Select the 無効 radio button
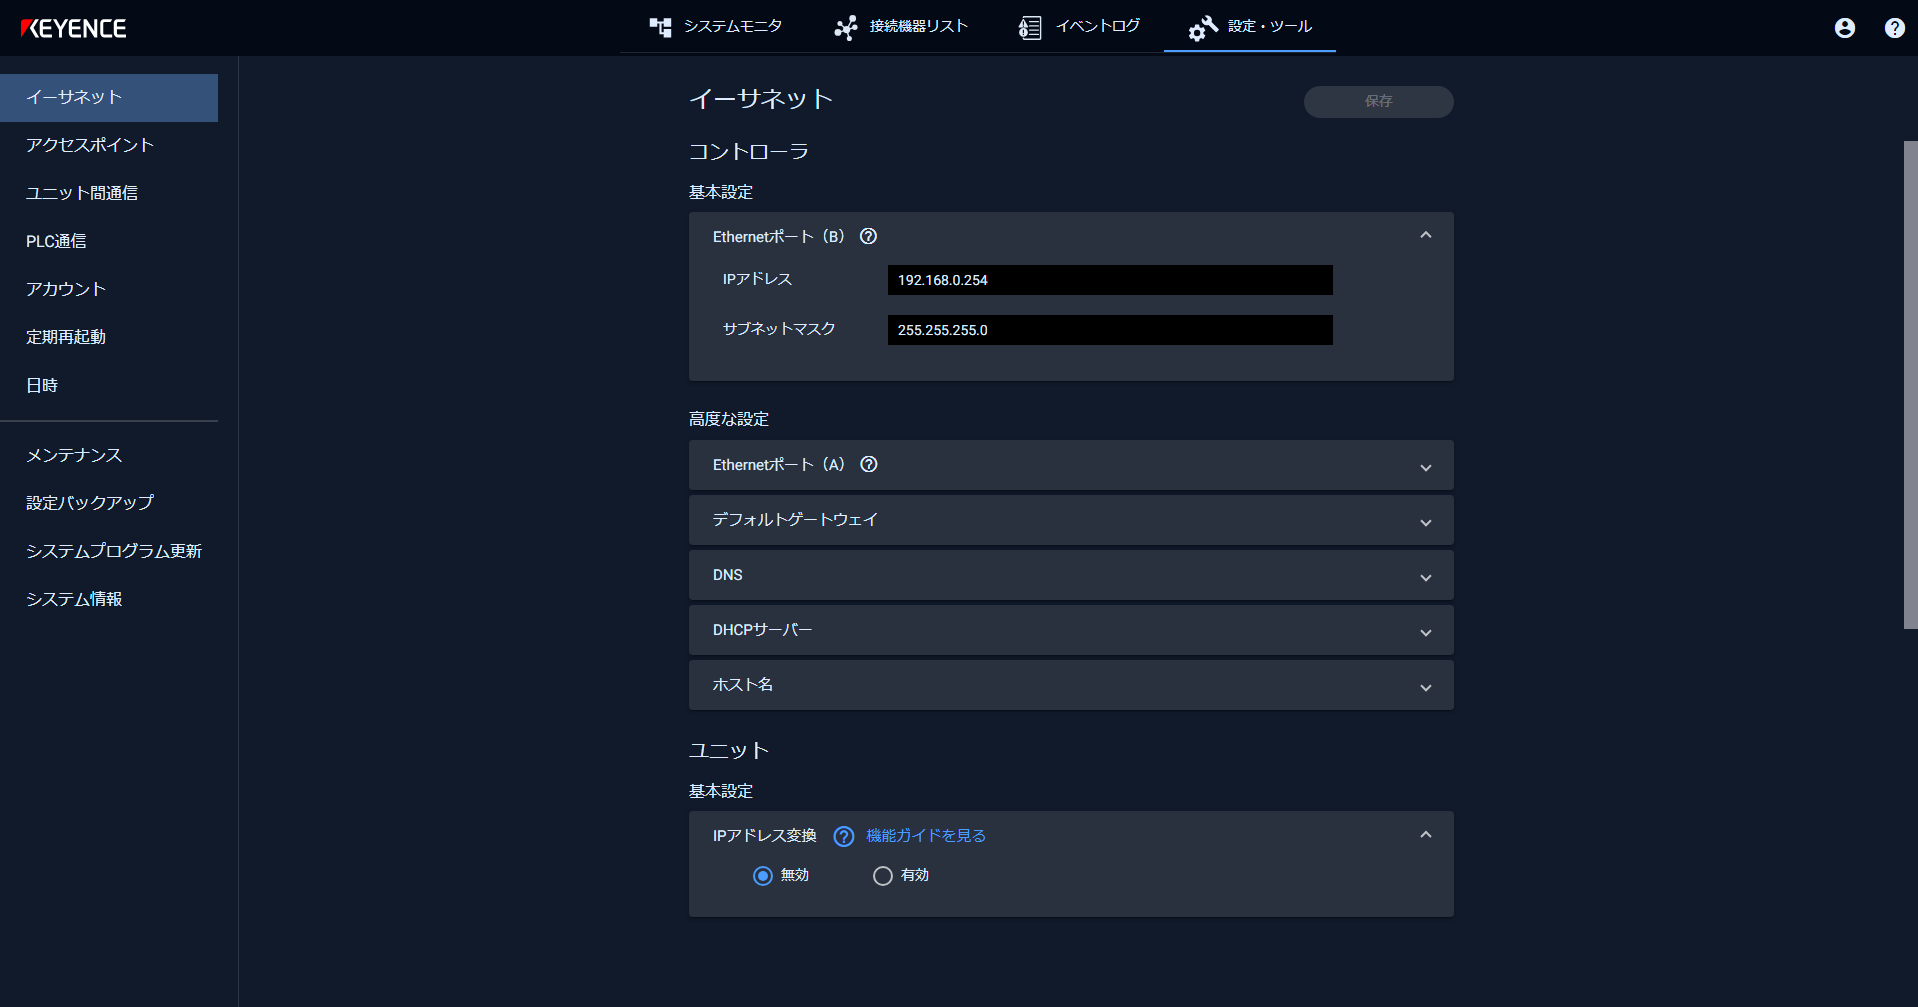The image size is (1918, 1007). 762,875
